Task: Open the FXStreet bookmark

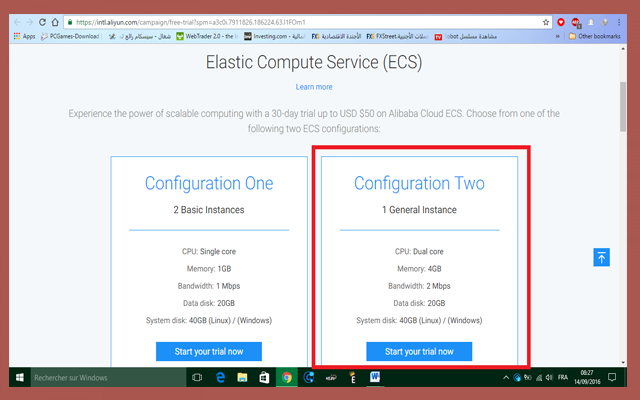Action: click(397, 36)
